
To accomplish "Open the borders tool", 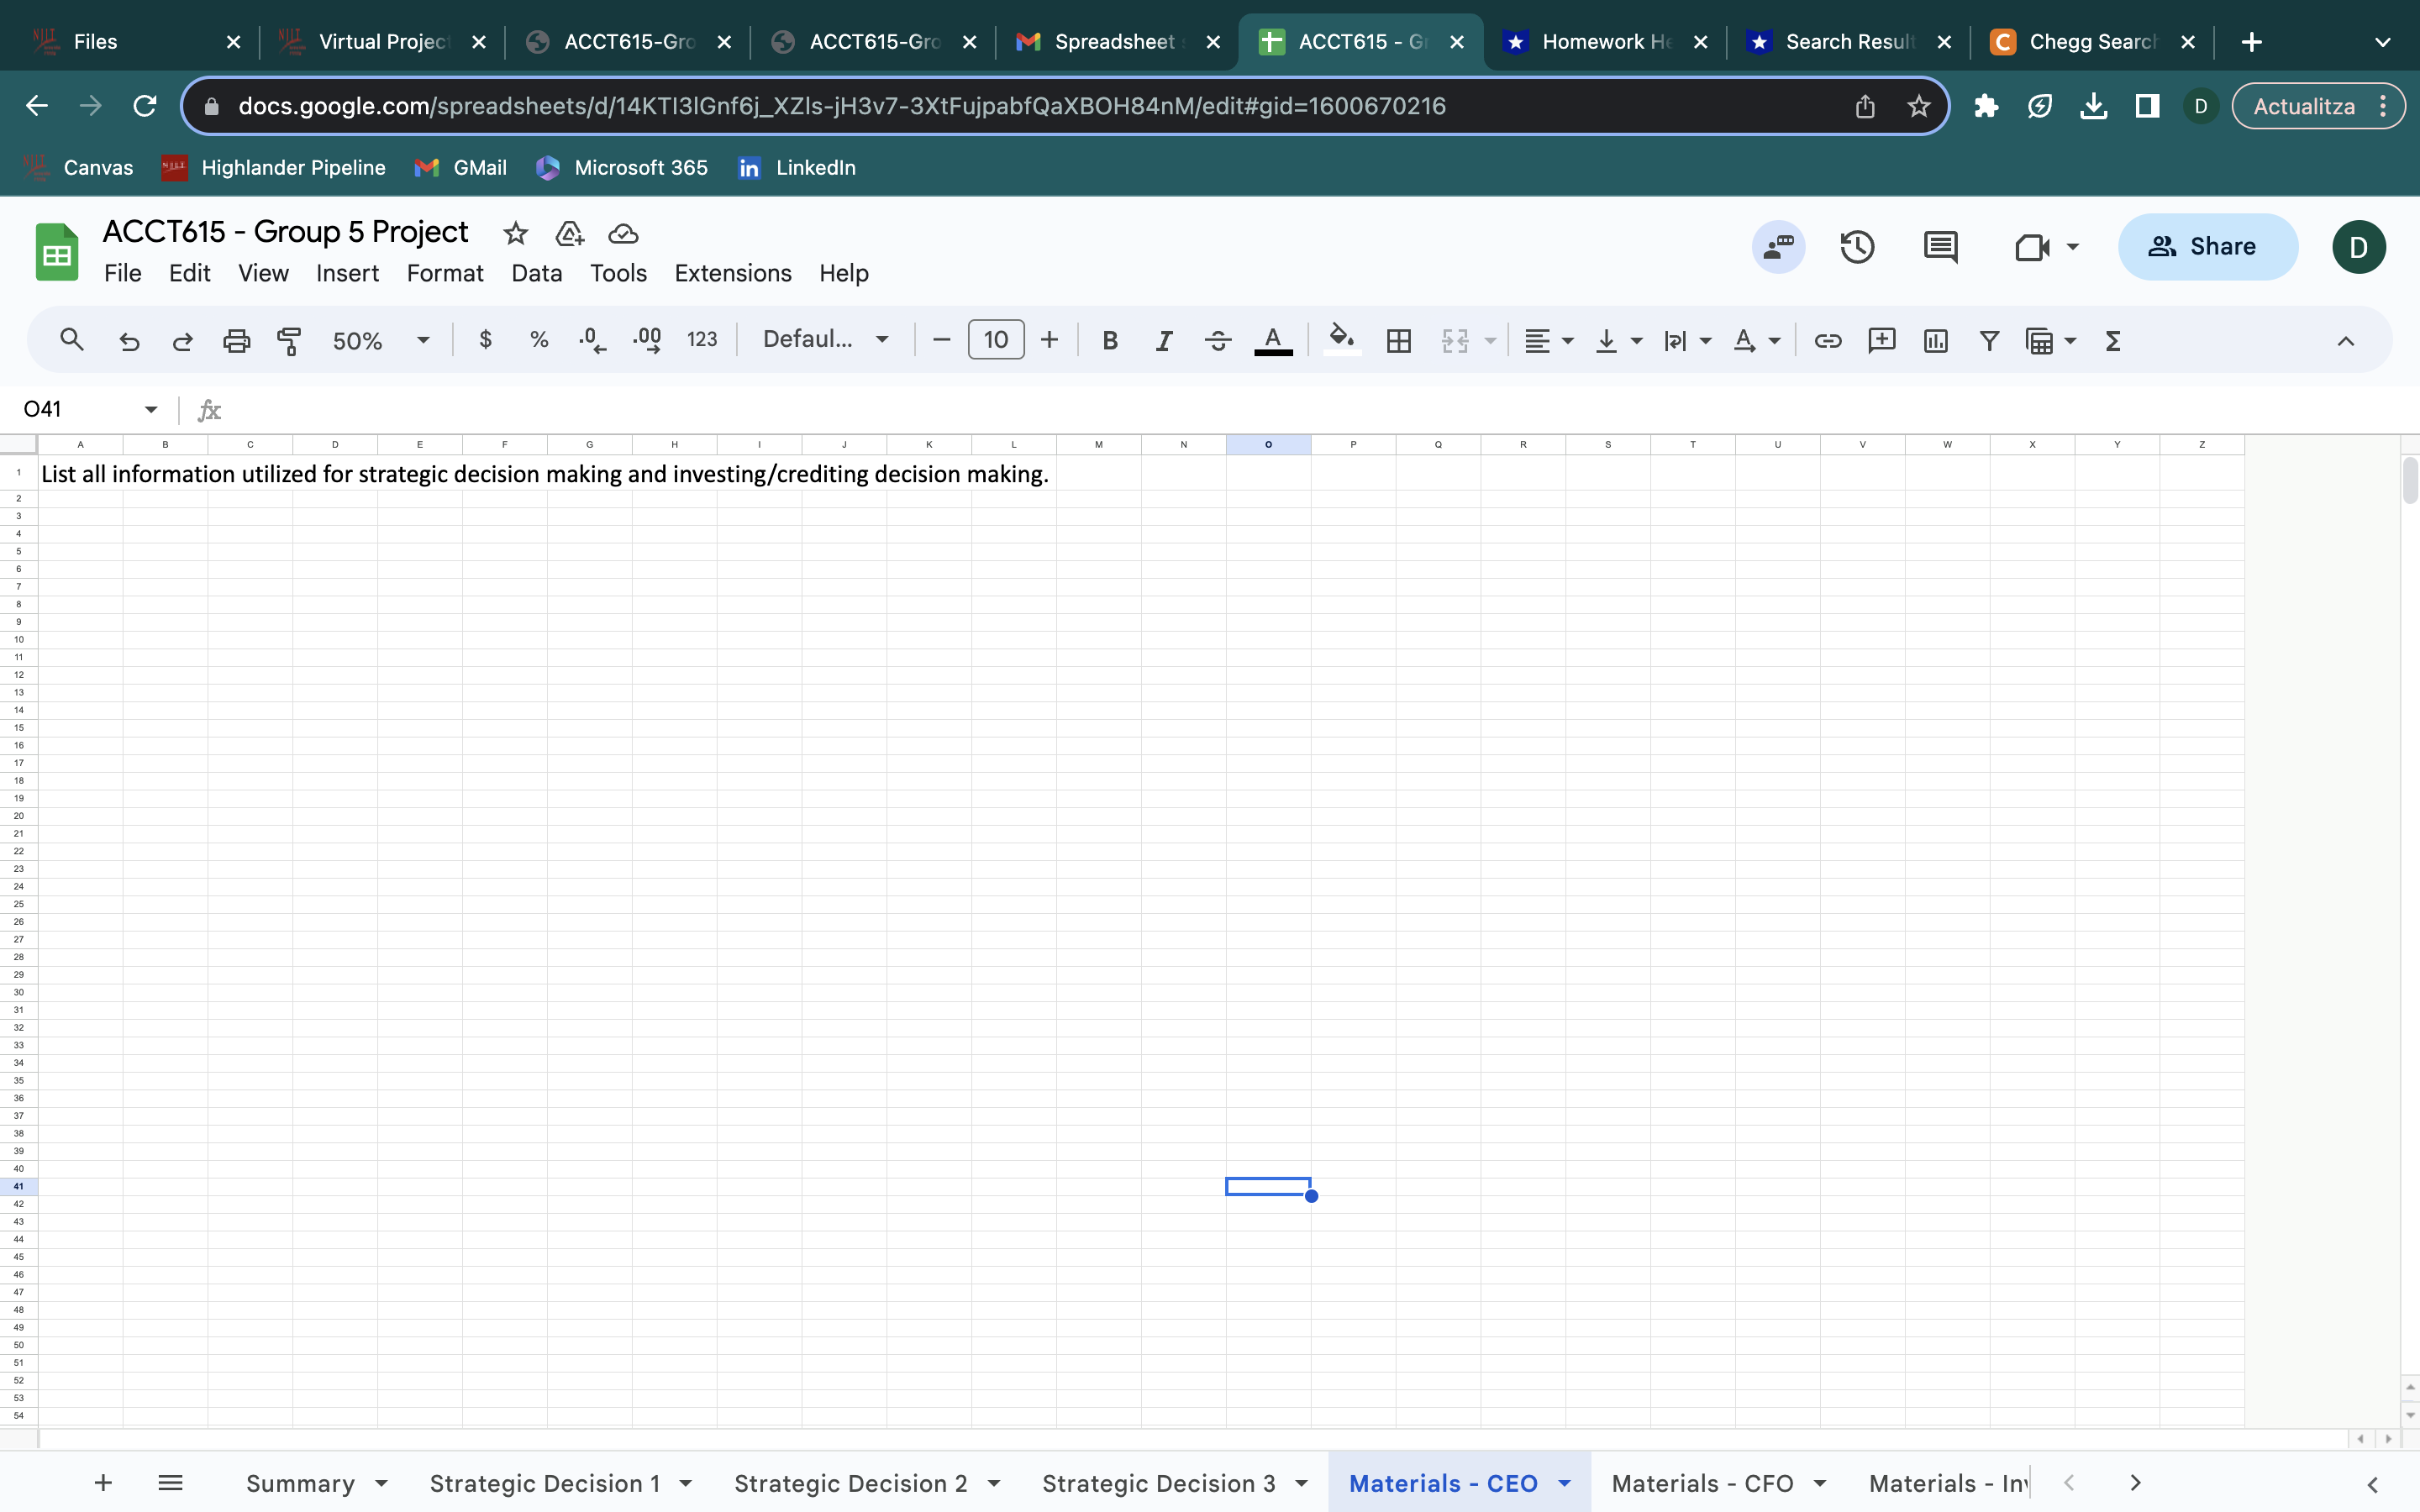I will (1399, 341).
